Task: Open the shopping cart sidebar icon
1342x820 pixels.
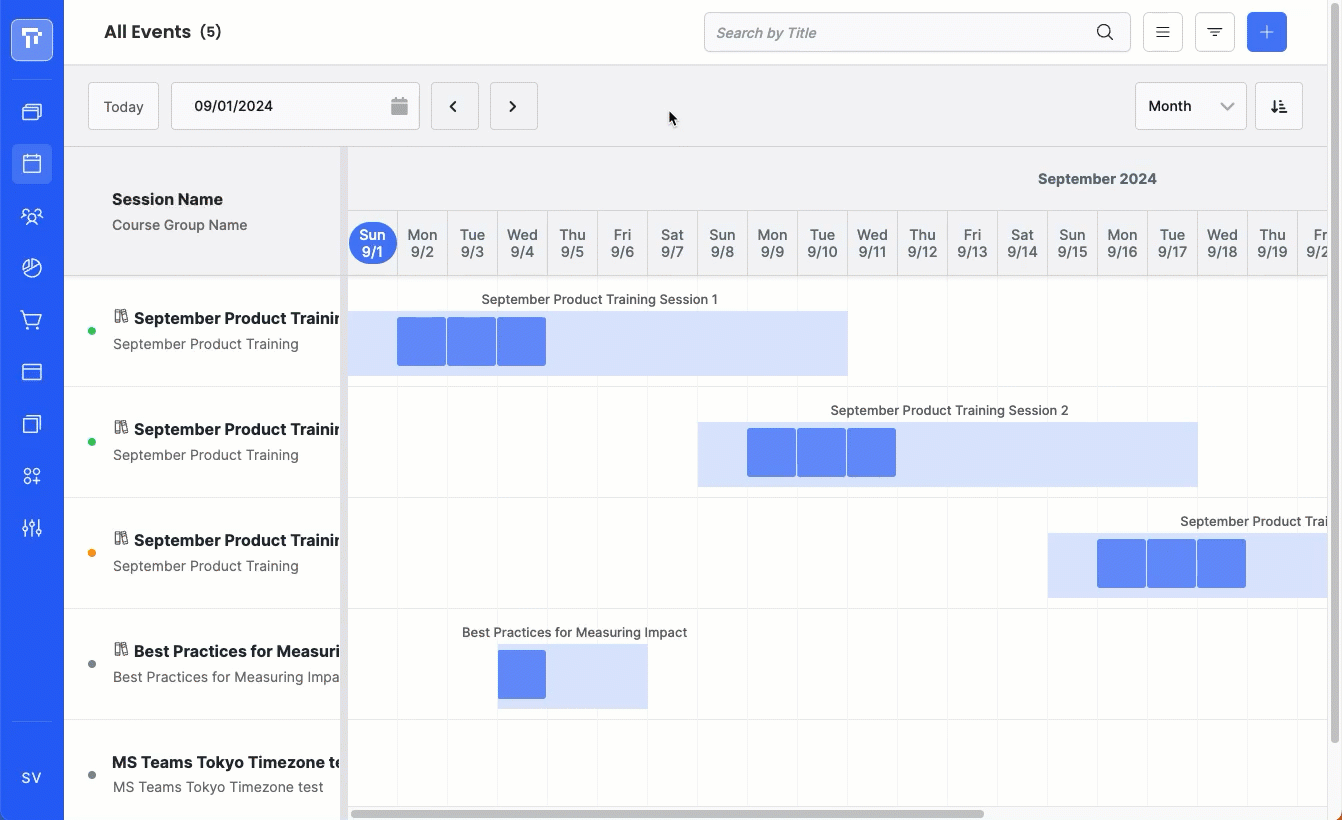Action: 32,321
